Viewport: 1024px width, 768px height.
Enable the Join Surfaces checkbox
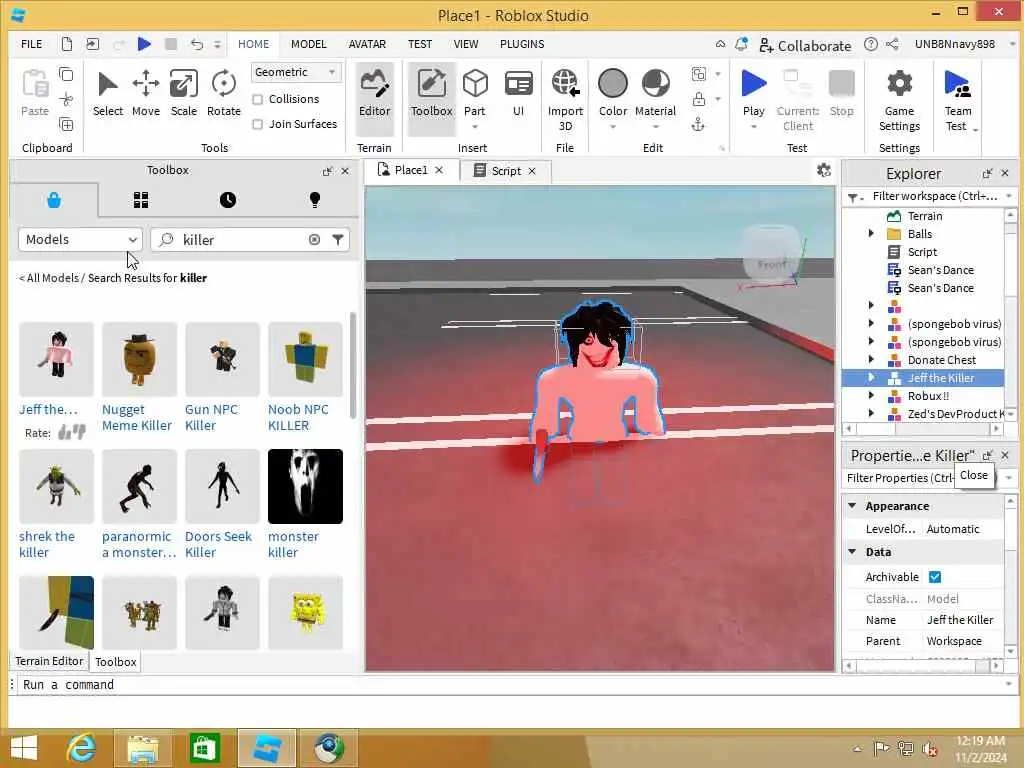(x=258, y=124)
